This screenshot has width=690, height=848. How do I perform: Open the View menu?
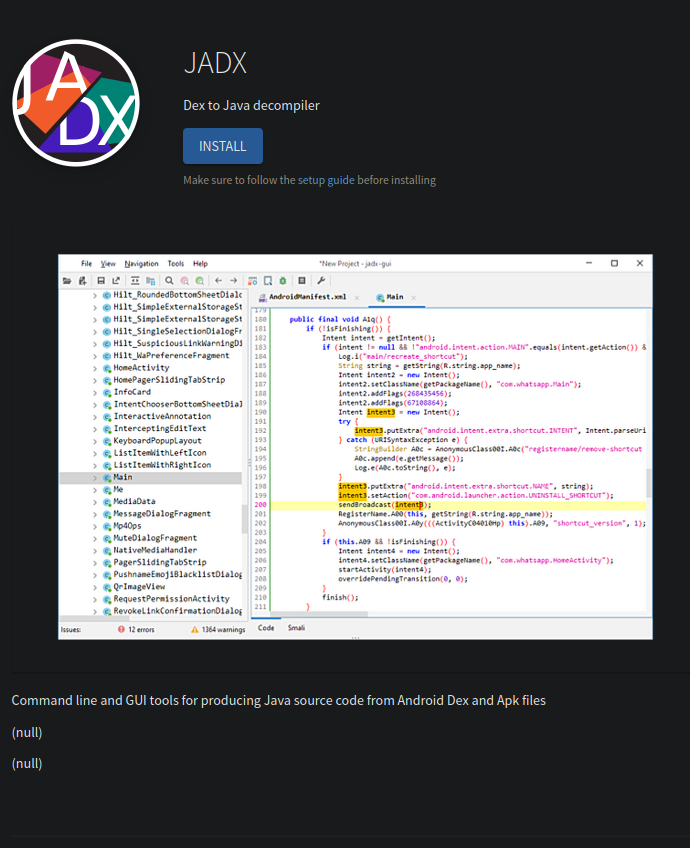coord(108,264)
